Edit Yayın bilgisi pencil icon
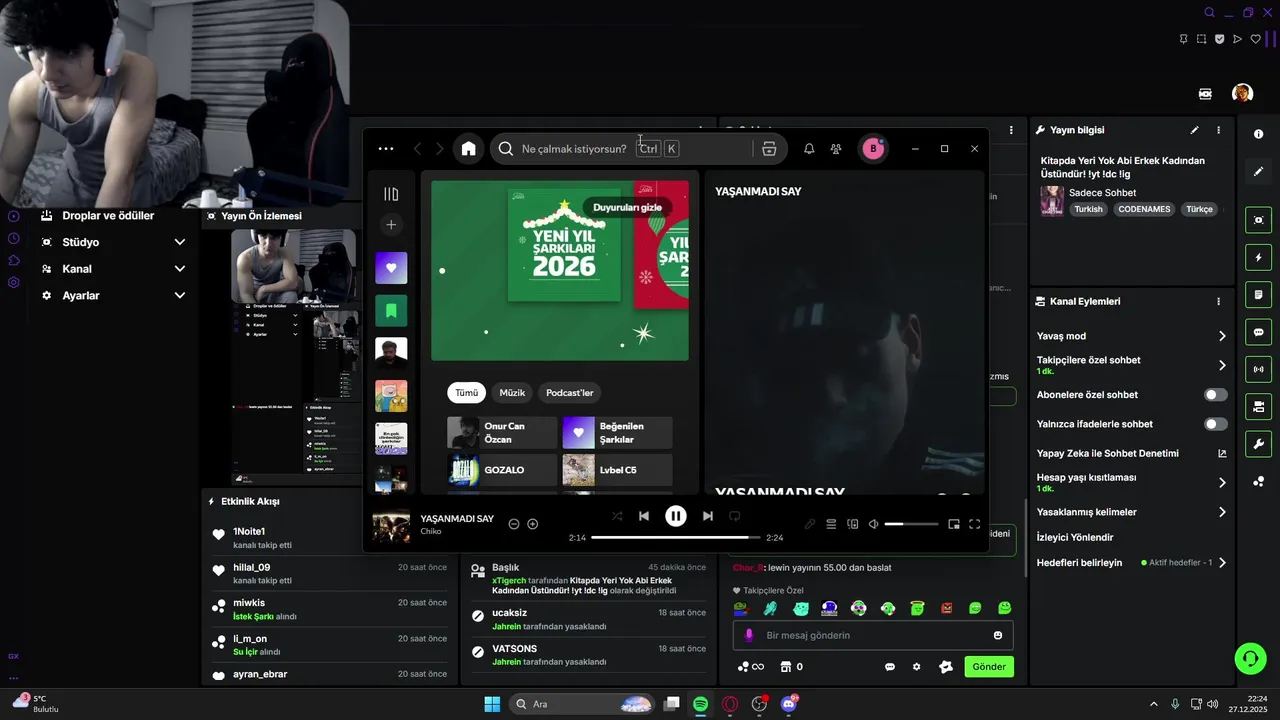Image resolution: width=1280 pixels, height=720 pixels. tap(1194, 130)
